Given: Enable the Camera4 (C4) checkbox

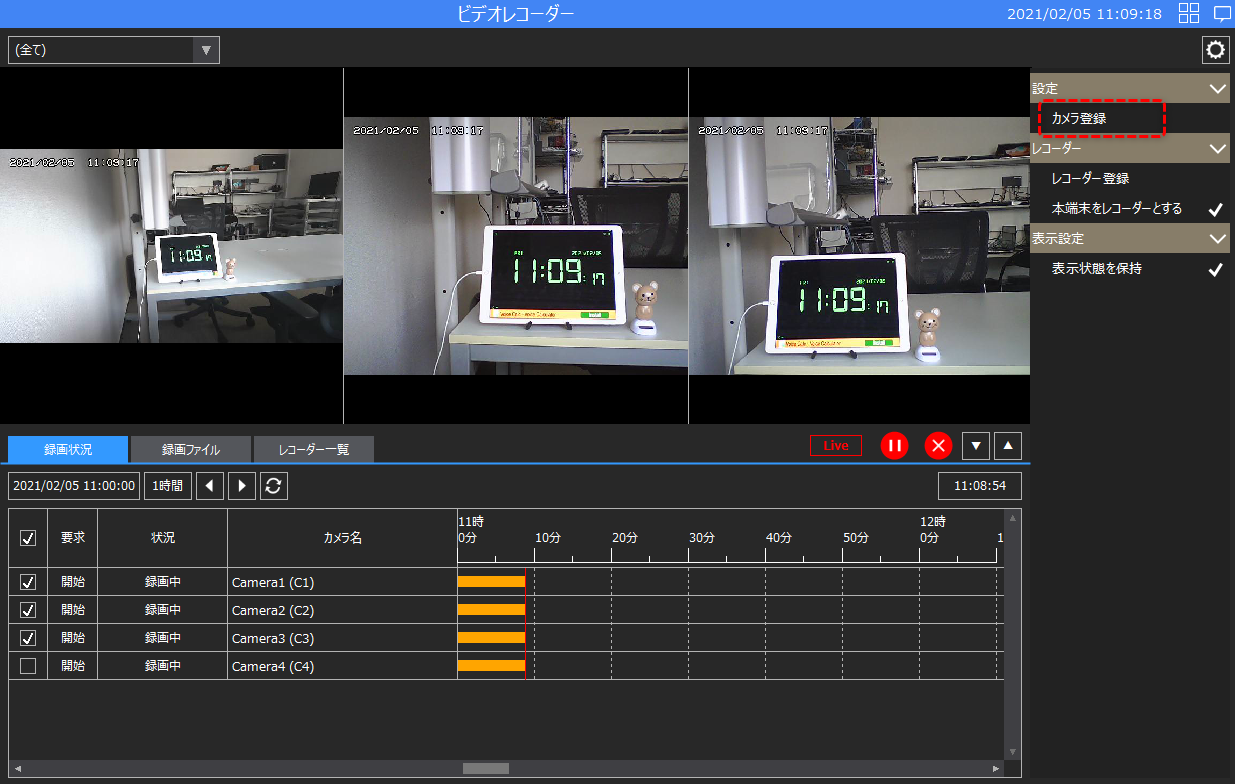Looking at the screenshot, I should 27,665.
